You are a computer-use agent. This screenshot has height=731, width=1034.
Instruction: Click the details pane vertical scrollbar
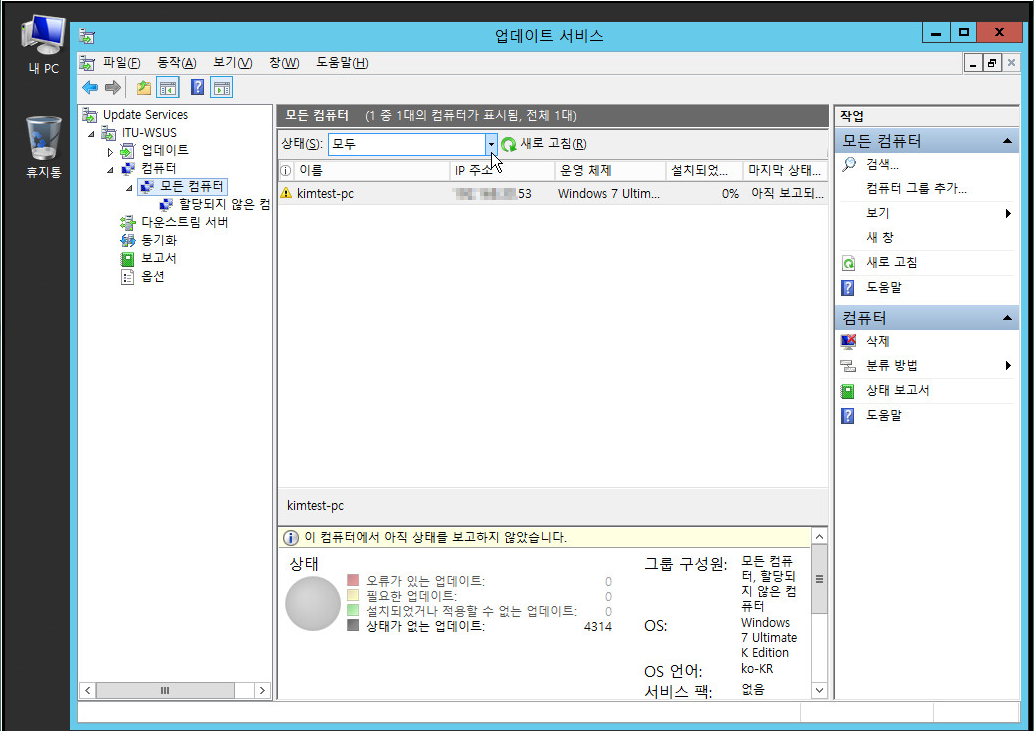[820, 620]
